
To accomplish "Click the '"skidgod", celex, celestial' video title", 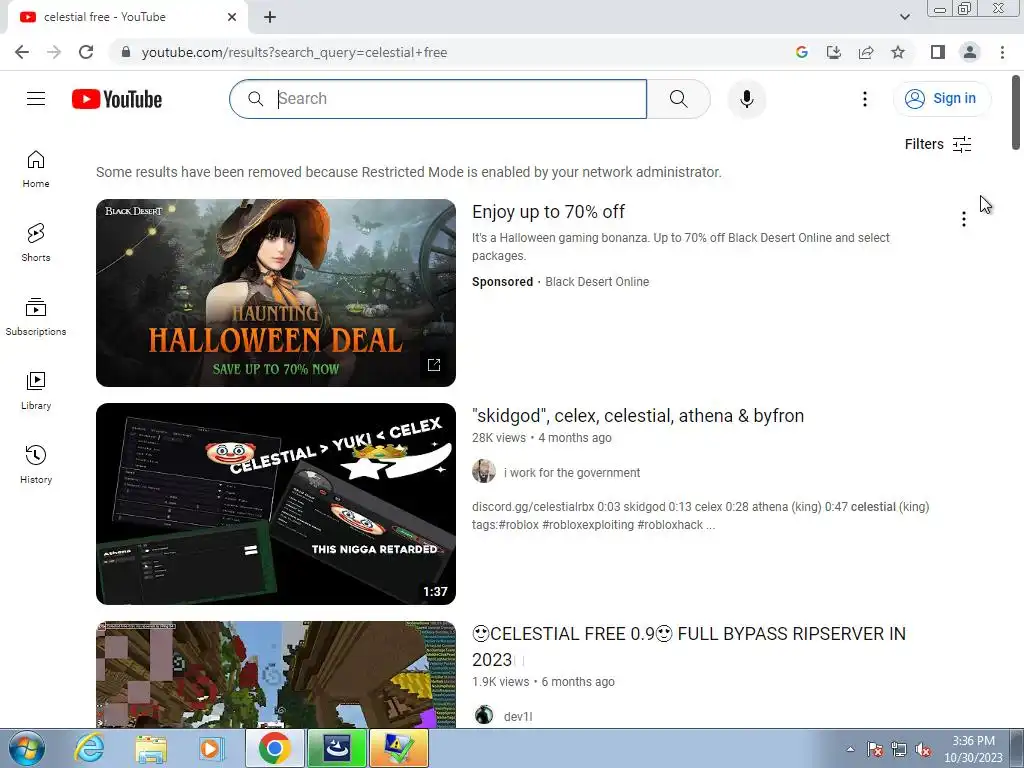I will pyautogui.click(x=637, y=415).
